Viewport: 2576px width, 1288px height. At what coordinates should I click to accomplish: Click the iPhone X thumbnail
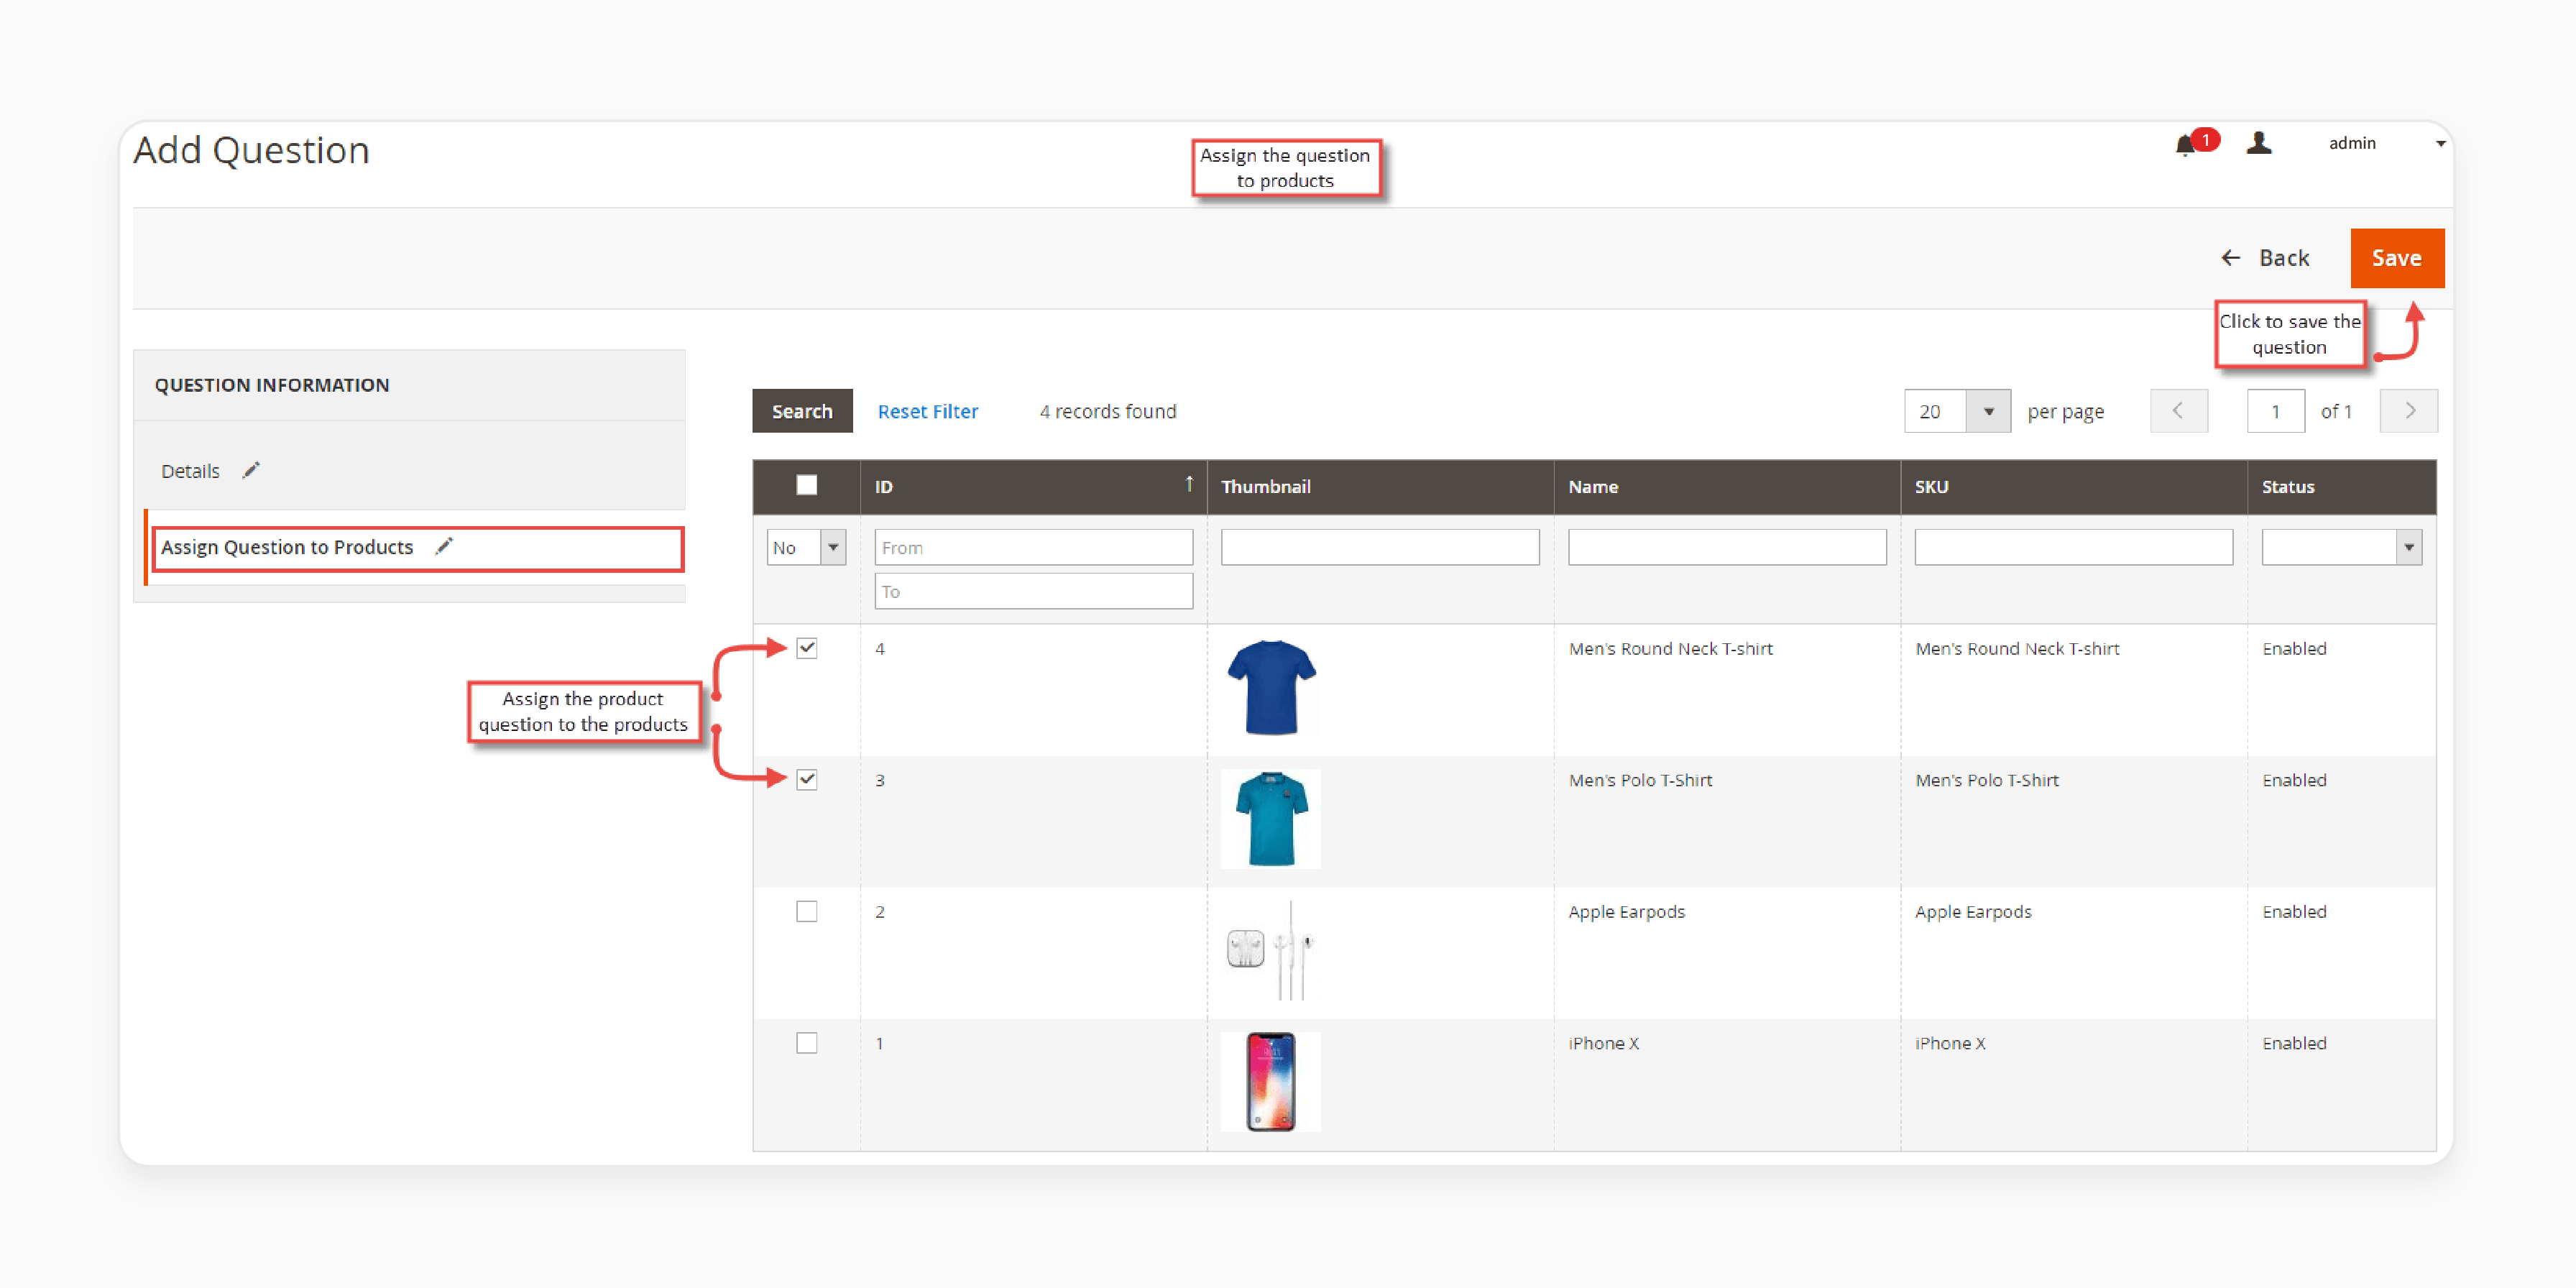(1271, 1082)
